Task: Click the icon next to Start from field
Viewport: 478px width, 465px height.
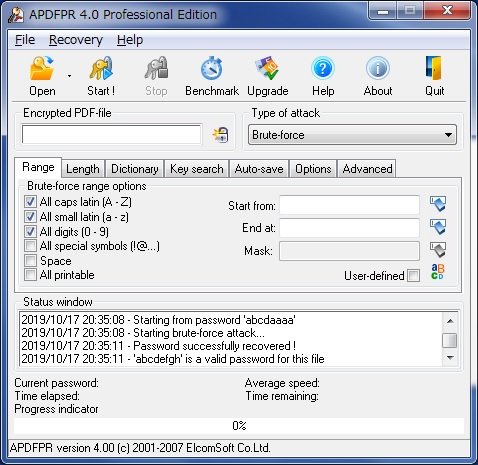Action: pos(438,204)
